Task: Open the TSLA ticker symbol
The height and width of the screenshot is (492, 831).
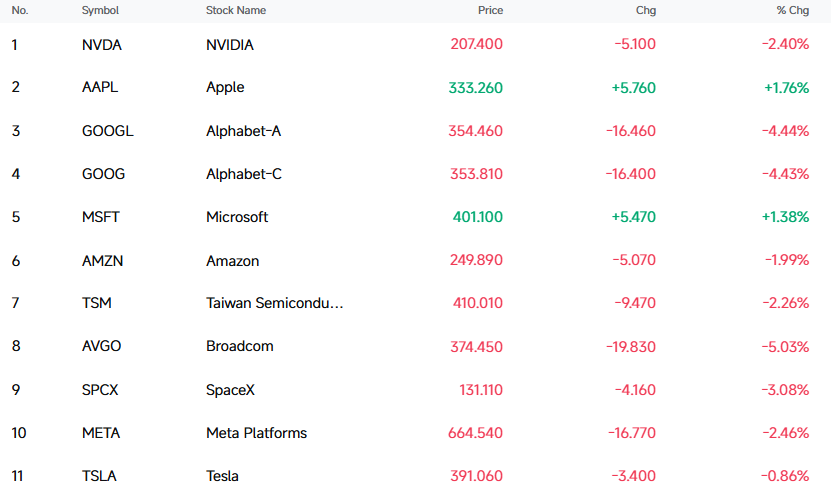Action: tap(99, 476)
